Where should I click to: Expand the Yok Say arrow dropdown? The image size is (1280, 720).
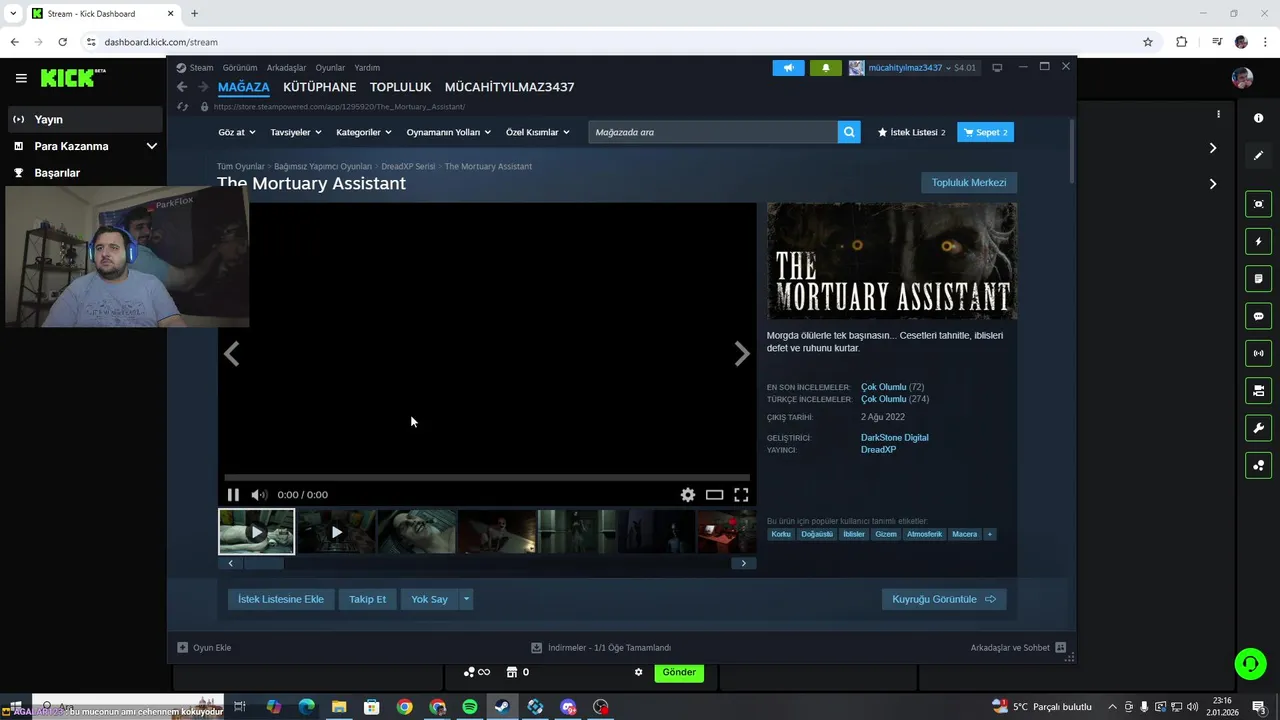click(x=465, y=599)
